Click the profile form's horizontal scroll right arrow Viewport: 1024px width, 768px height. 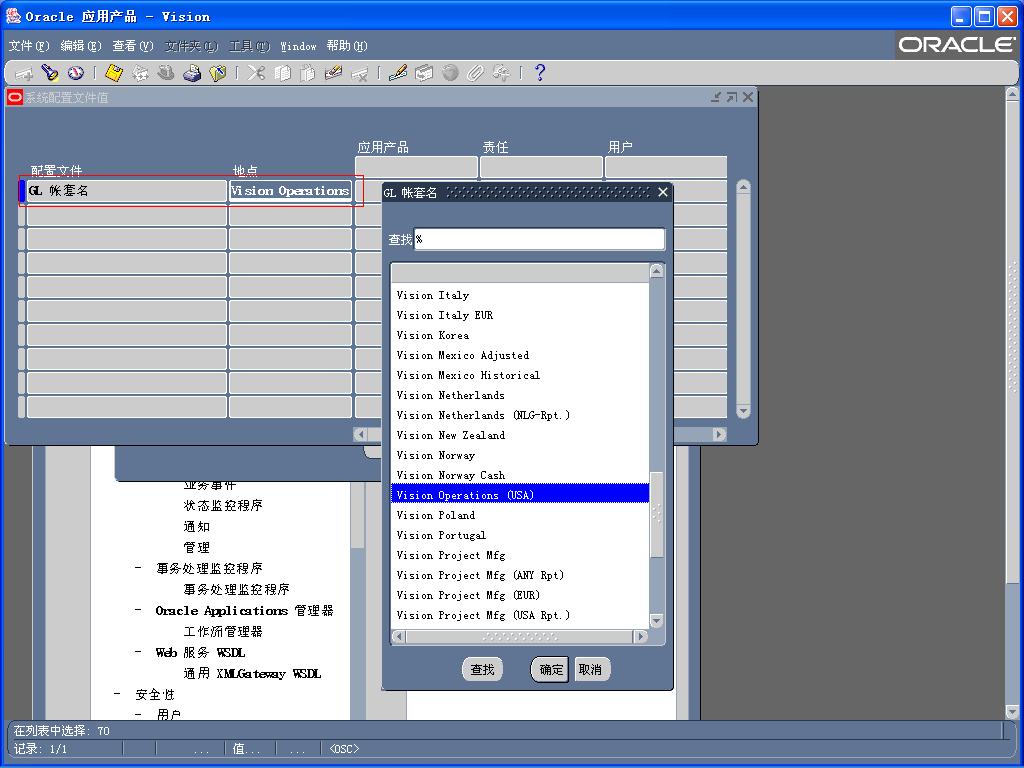[x=719, y=434]
